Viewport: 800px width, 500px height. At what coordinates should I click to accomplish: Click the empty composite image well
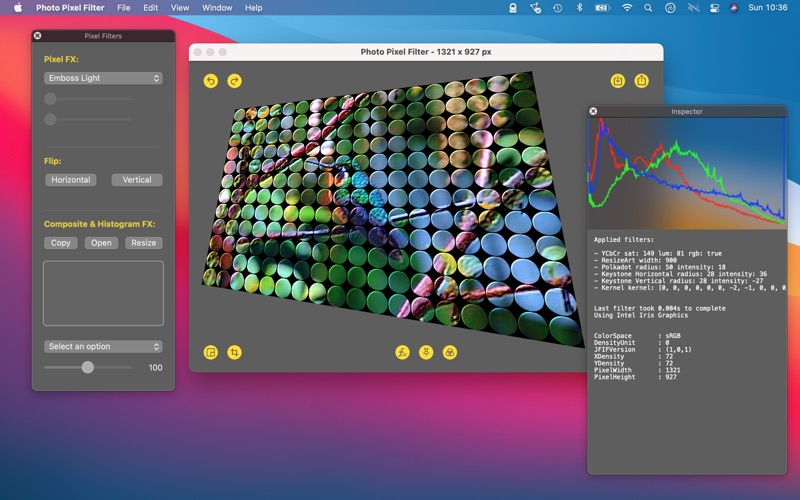103,293
